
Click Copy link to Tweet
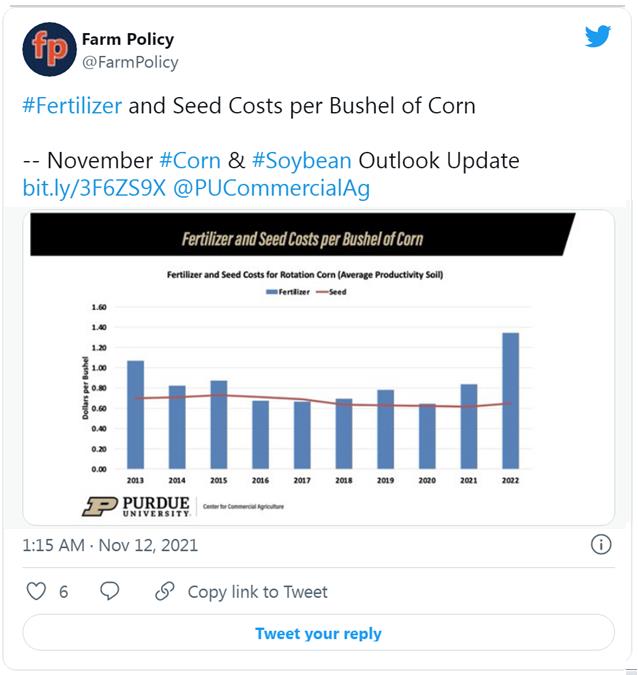pos(257,592)
